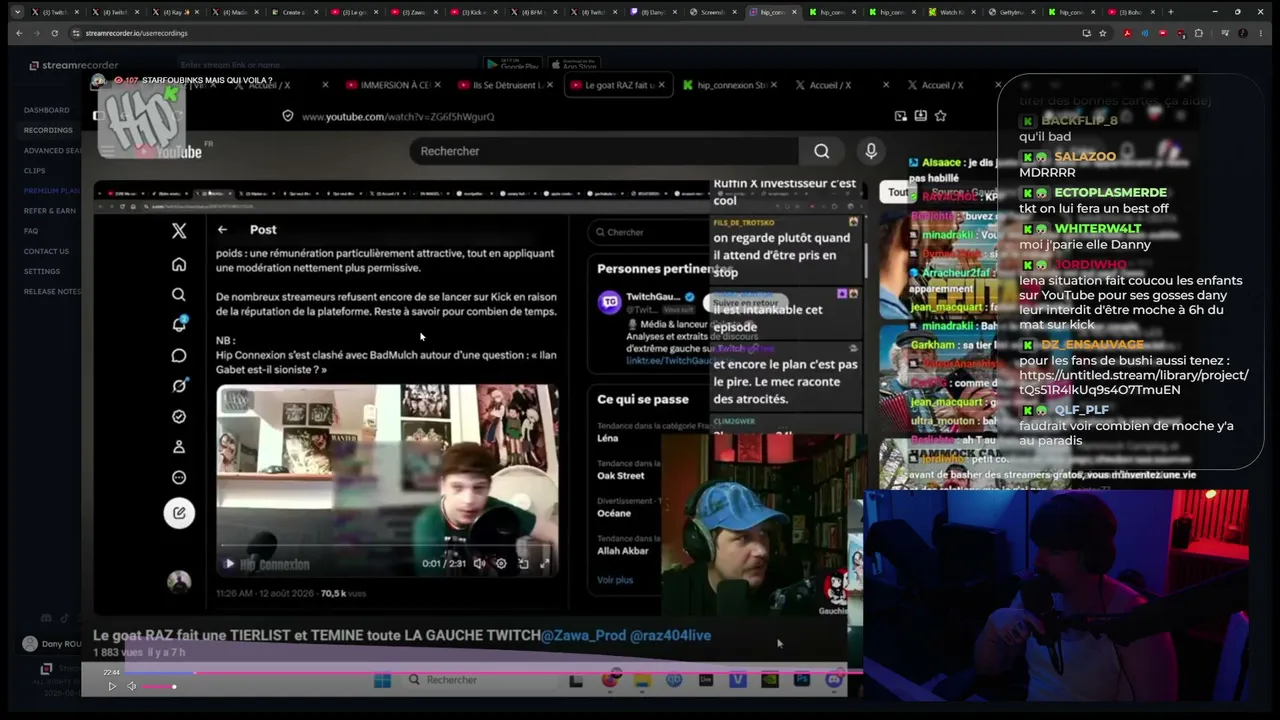Image resolution: width=1280 pixels, height=720 pixels.
Task: Open the CLIPS sidebar item
Action: click(x=34, y=171)
